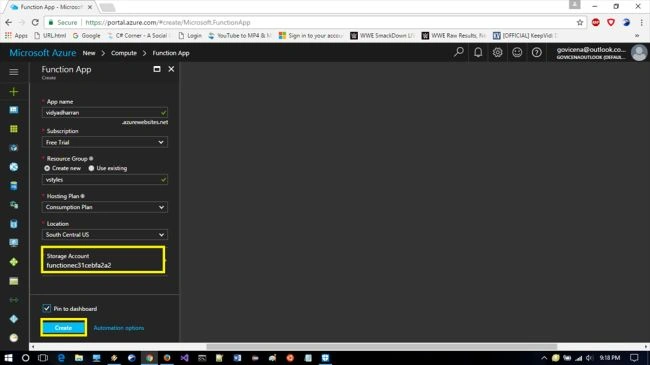Reload the page in Chrome
The height and width of the screenshot is (365, 650).
[x=35, y=22]
